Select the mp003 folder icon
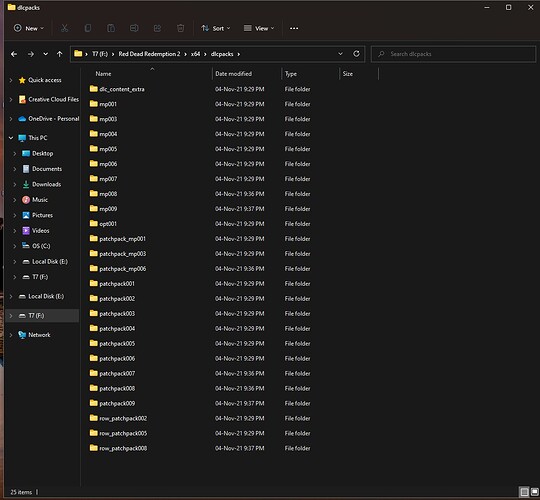This screenshot has height=500, width=540. tap(93, 118)
